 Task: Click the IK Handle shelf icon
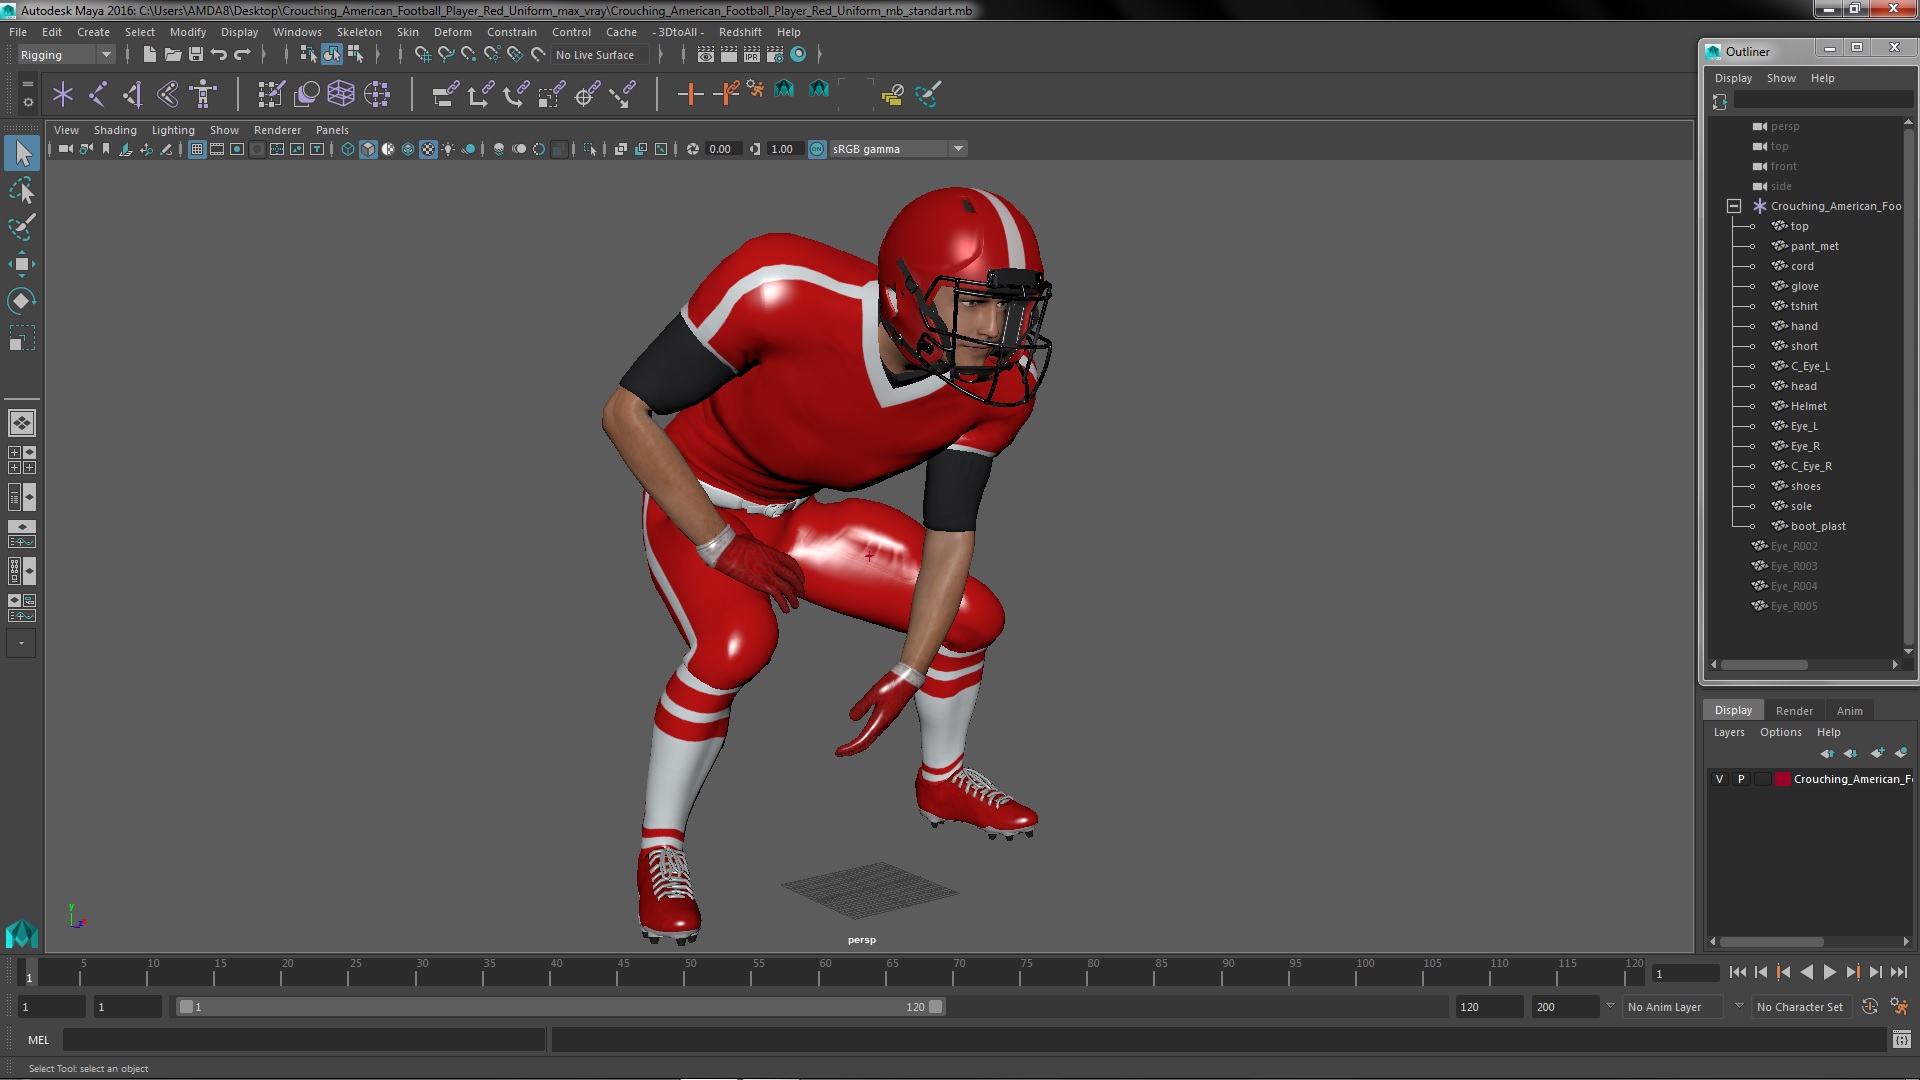[133, 94]
